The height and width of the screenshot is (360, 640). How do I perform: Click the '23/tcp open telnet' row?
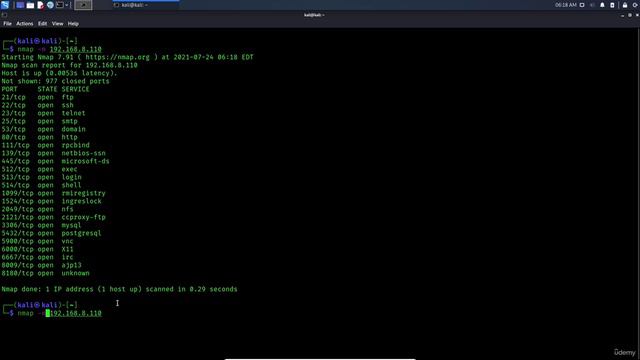click(43, 113)
